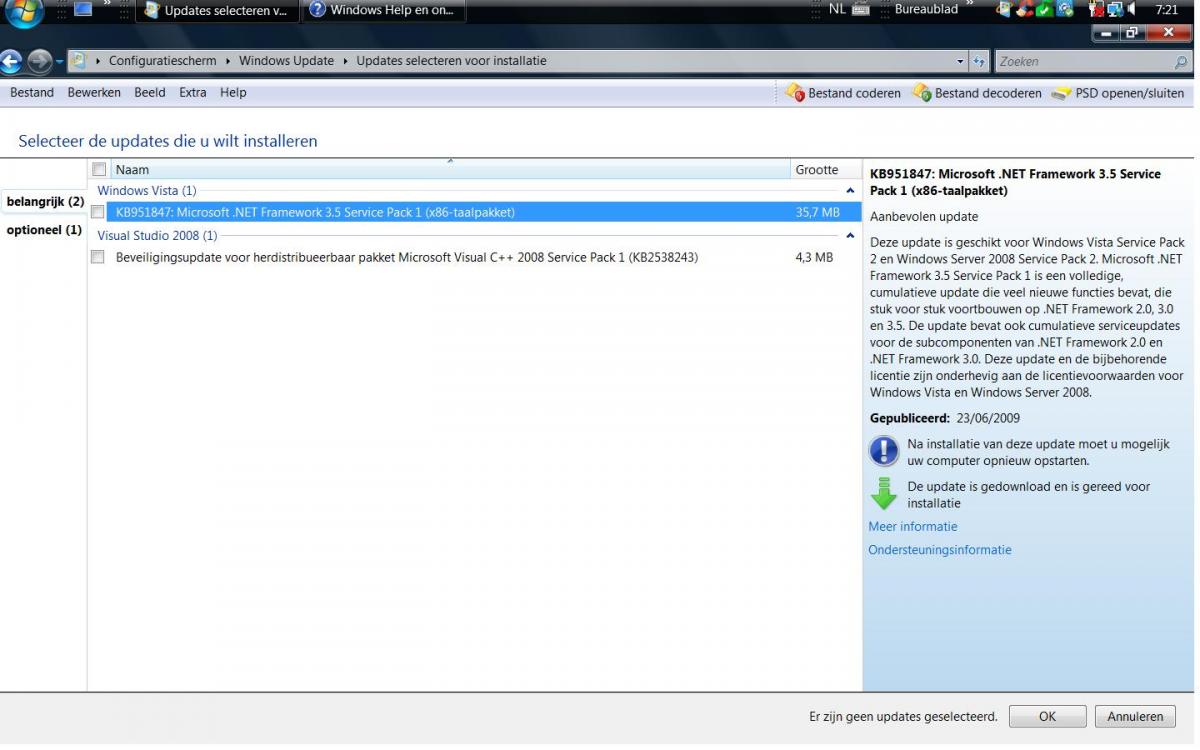
Task: Open the Bestand menu
Action: (x=32, y=93)
